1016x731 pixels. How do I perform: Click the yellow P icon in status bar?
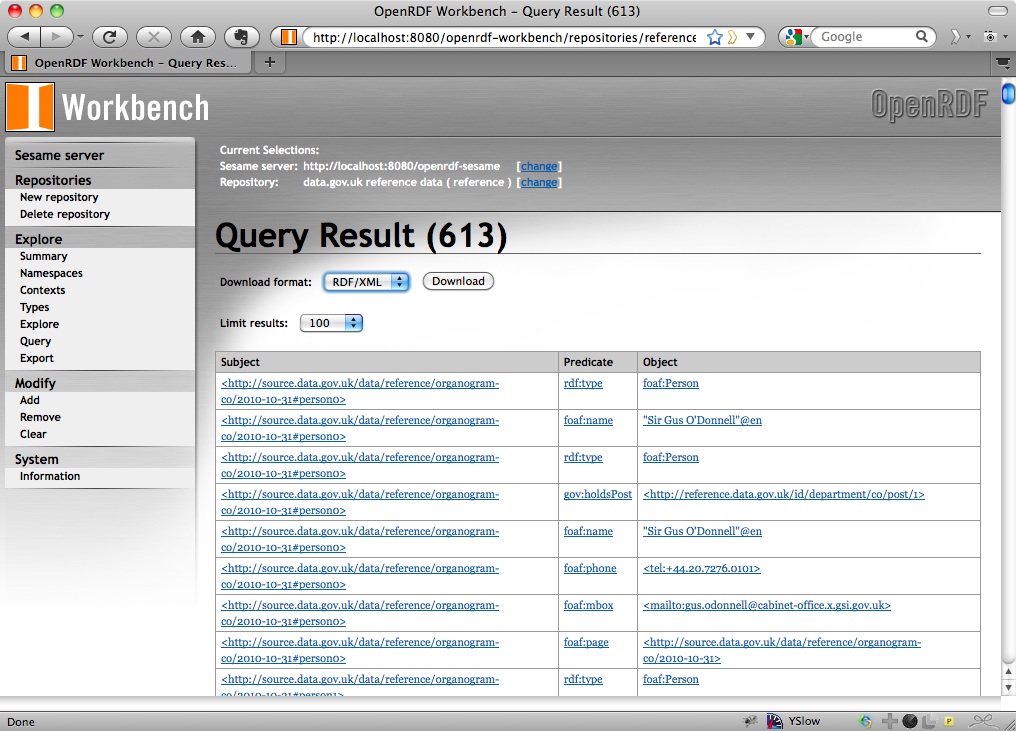pyautogui.click(x=949, y=721)
